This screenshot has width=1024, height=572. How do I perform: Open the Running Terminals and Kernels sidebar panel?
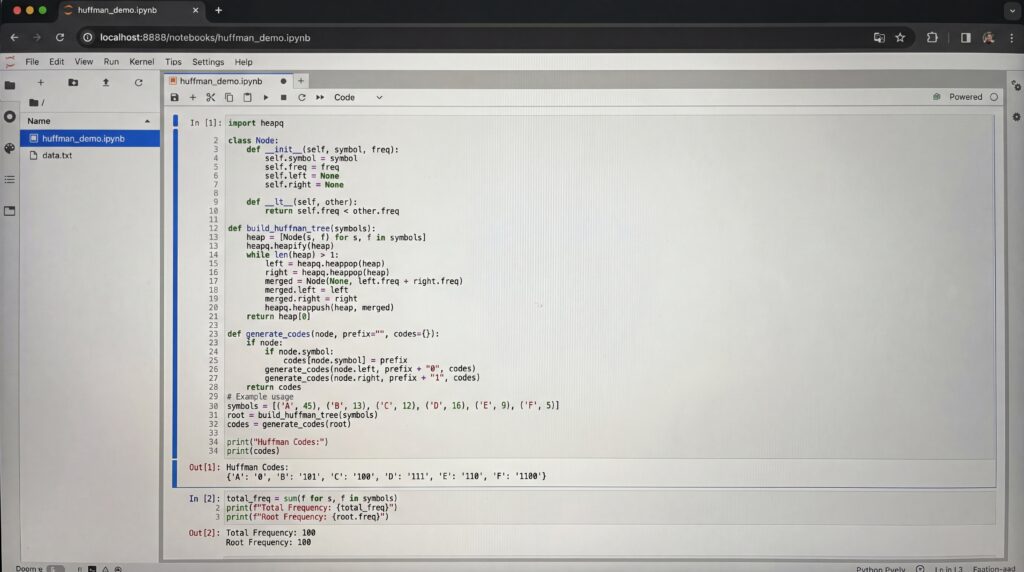pos(10,116)
